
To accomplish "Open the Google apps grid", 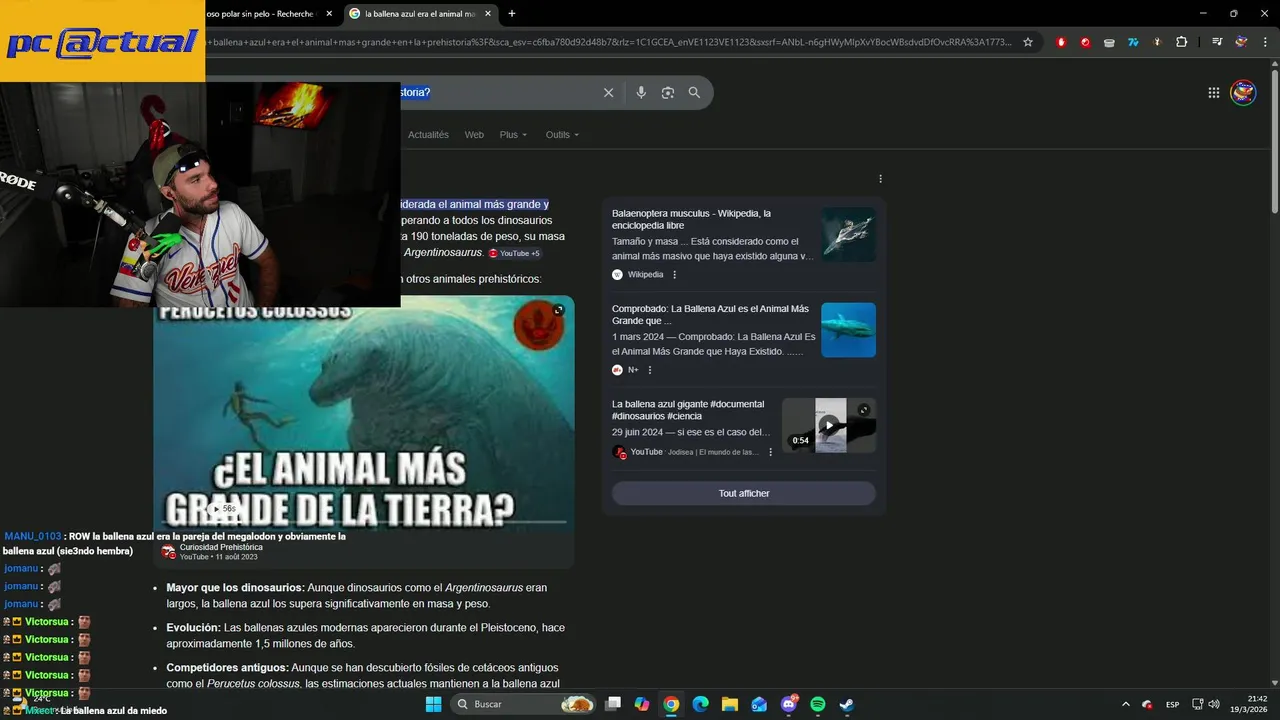I will tap(1213, 92).
